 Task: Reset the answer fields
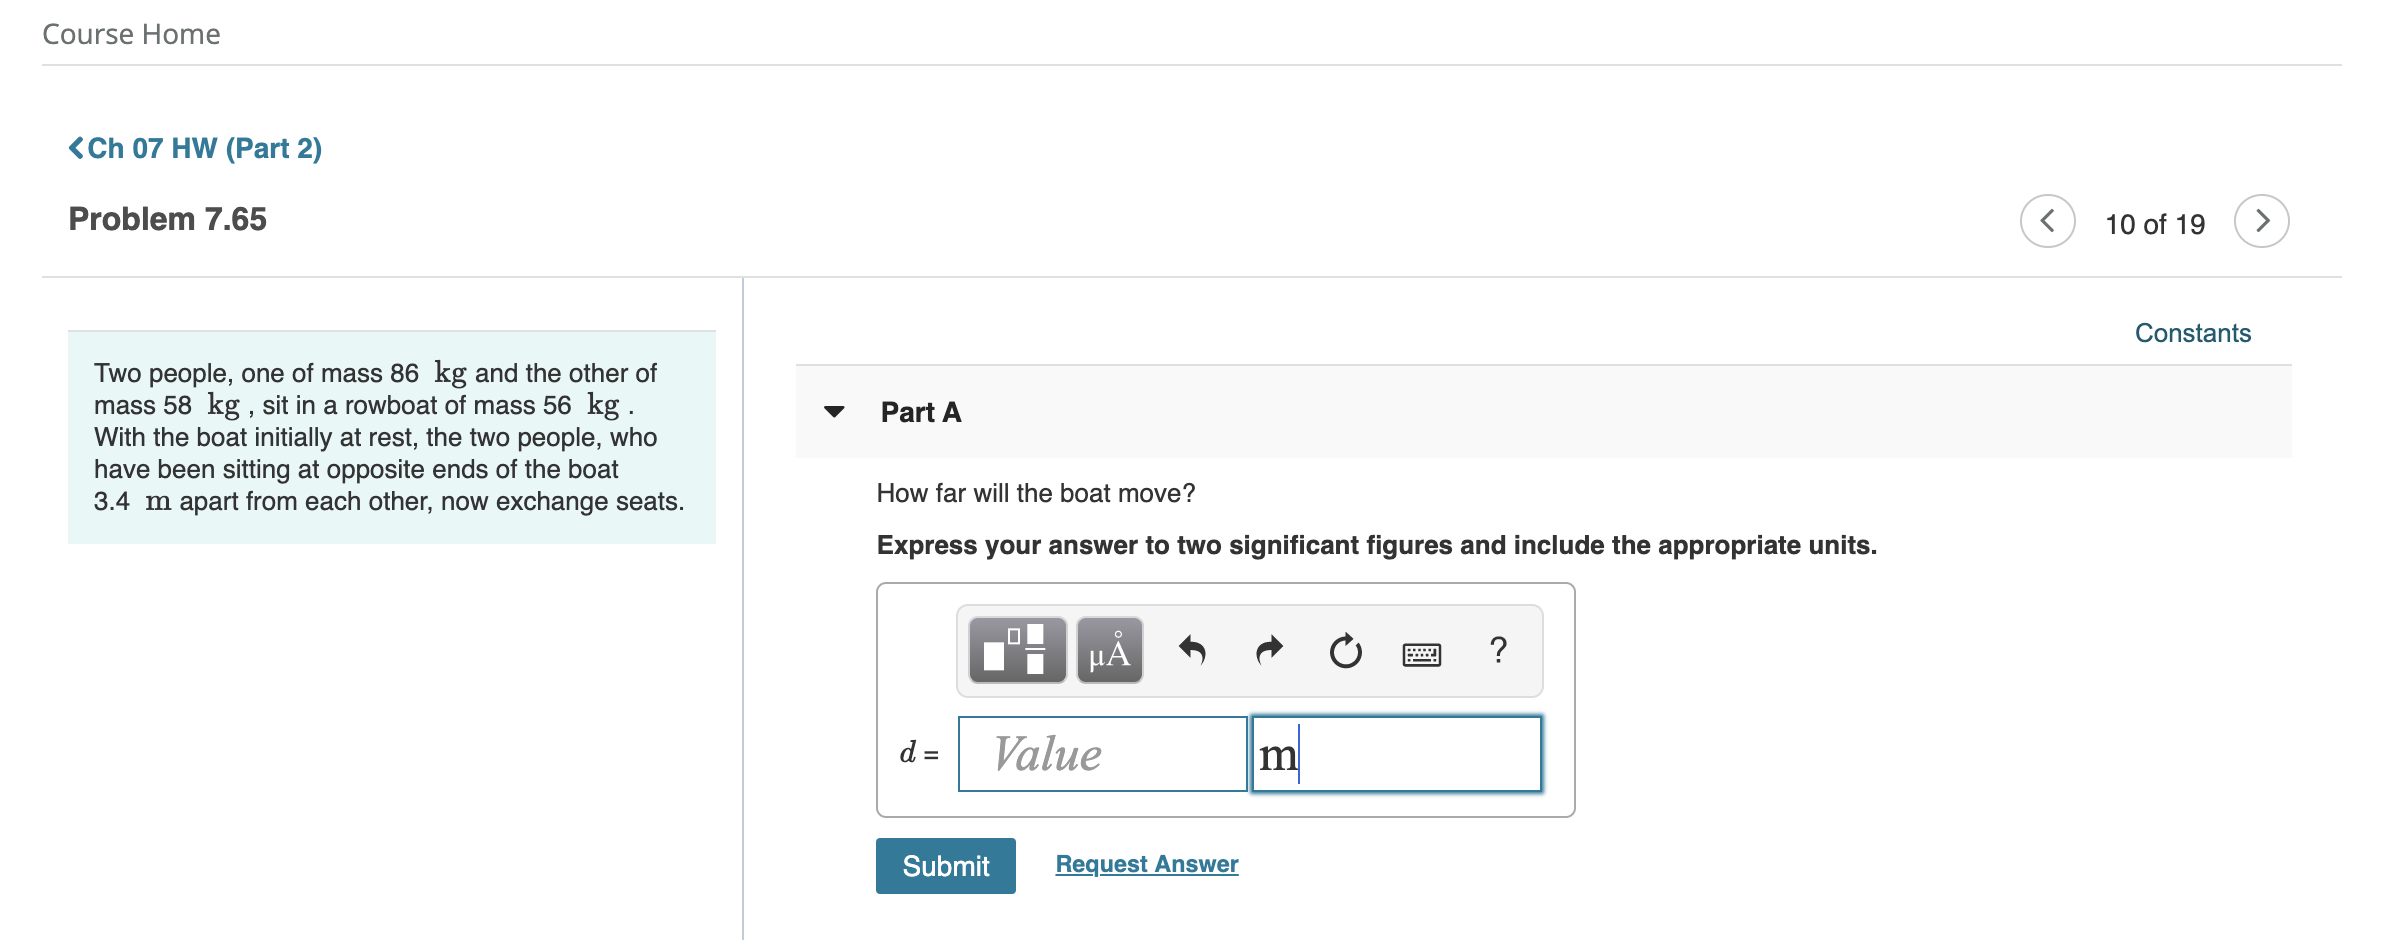[x=1346, y=651]
